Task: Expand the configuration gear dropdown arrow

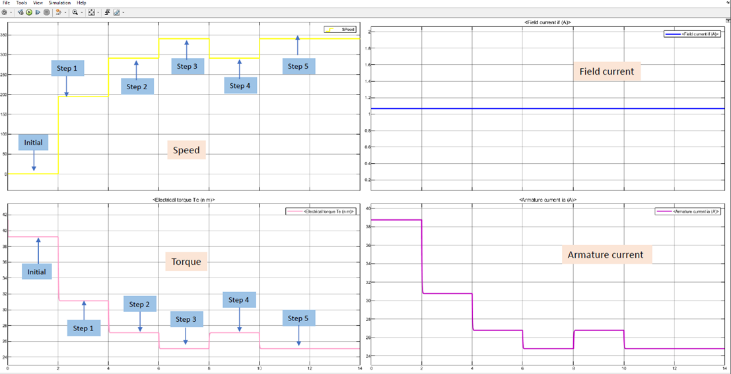Action: point(11,13)
